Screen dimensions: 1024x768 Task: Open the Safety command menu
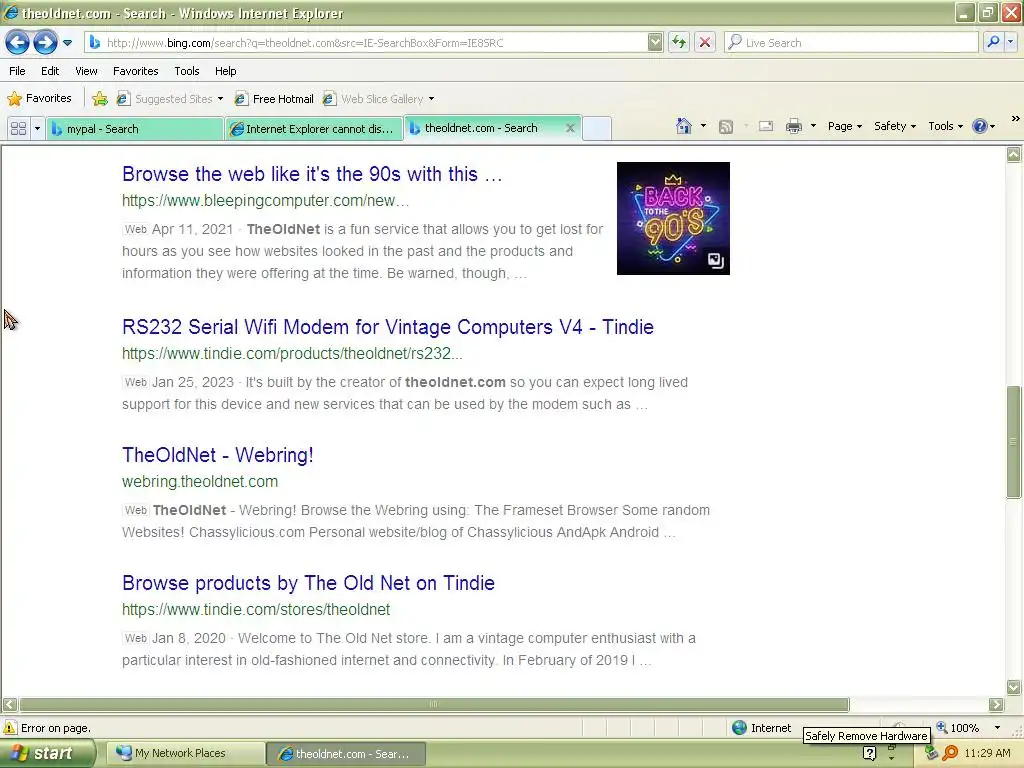pyautogui.click(x=895, y=126)
